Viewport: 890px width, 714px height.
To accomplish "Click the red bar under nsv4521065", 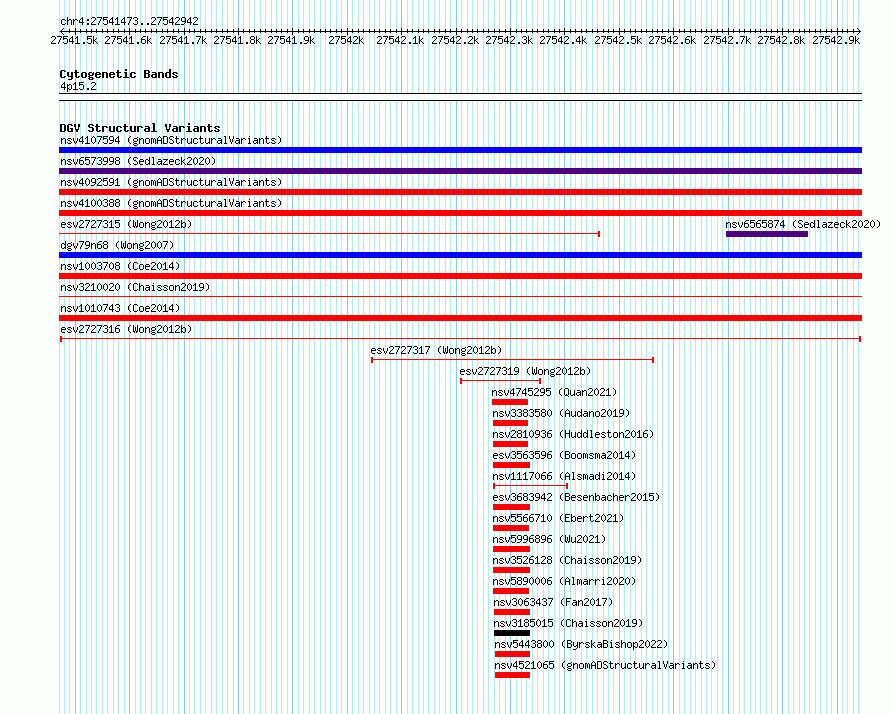I will [512, 675].
